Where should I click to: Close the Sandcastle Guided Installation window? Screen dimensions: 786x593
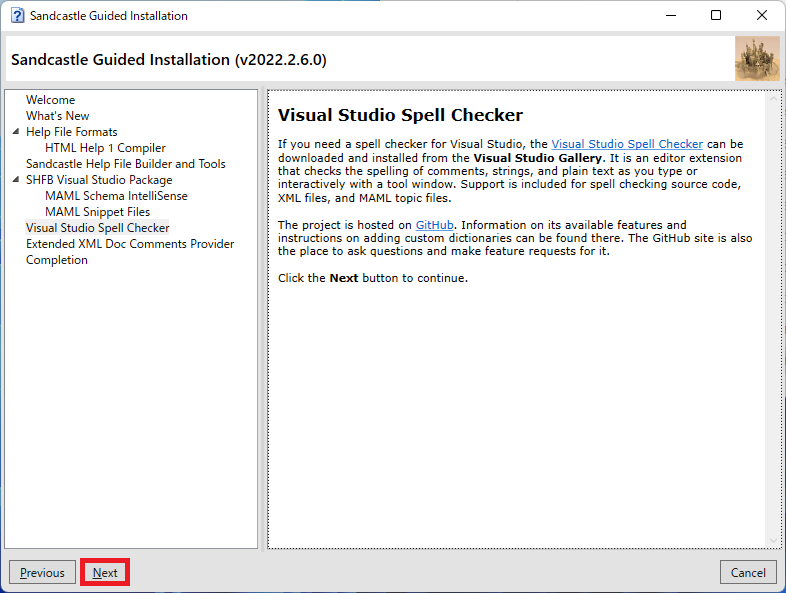pyautogui.click(x=761, y=16)
